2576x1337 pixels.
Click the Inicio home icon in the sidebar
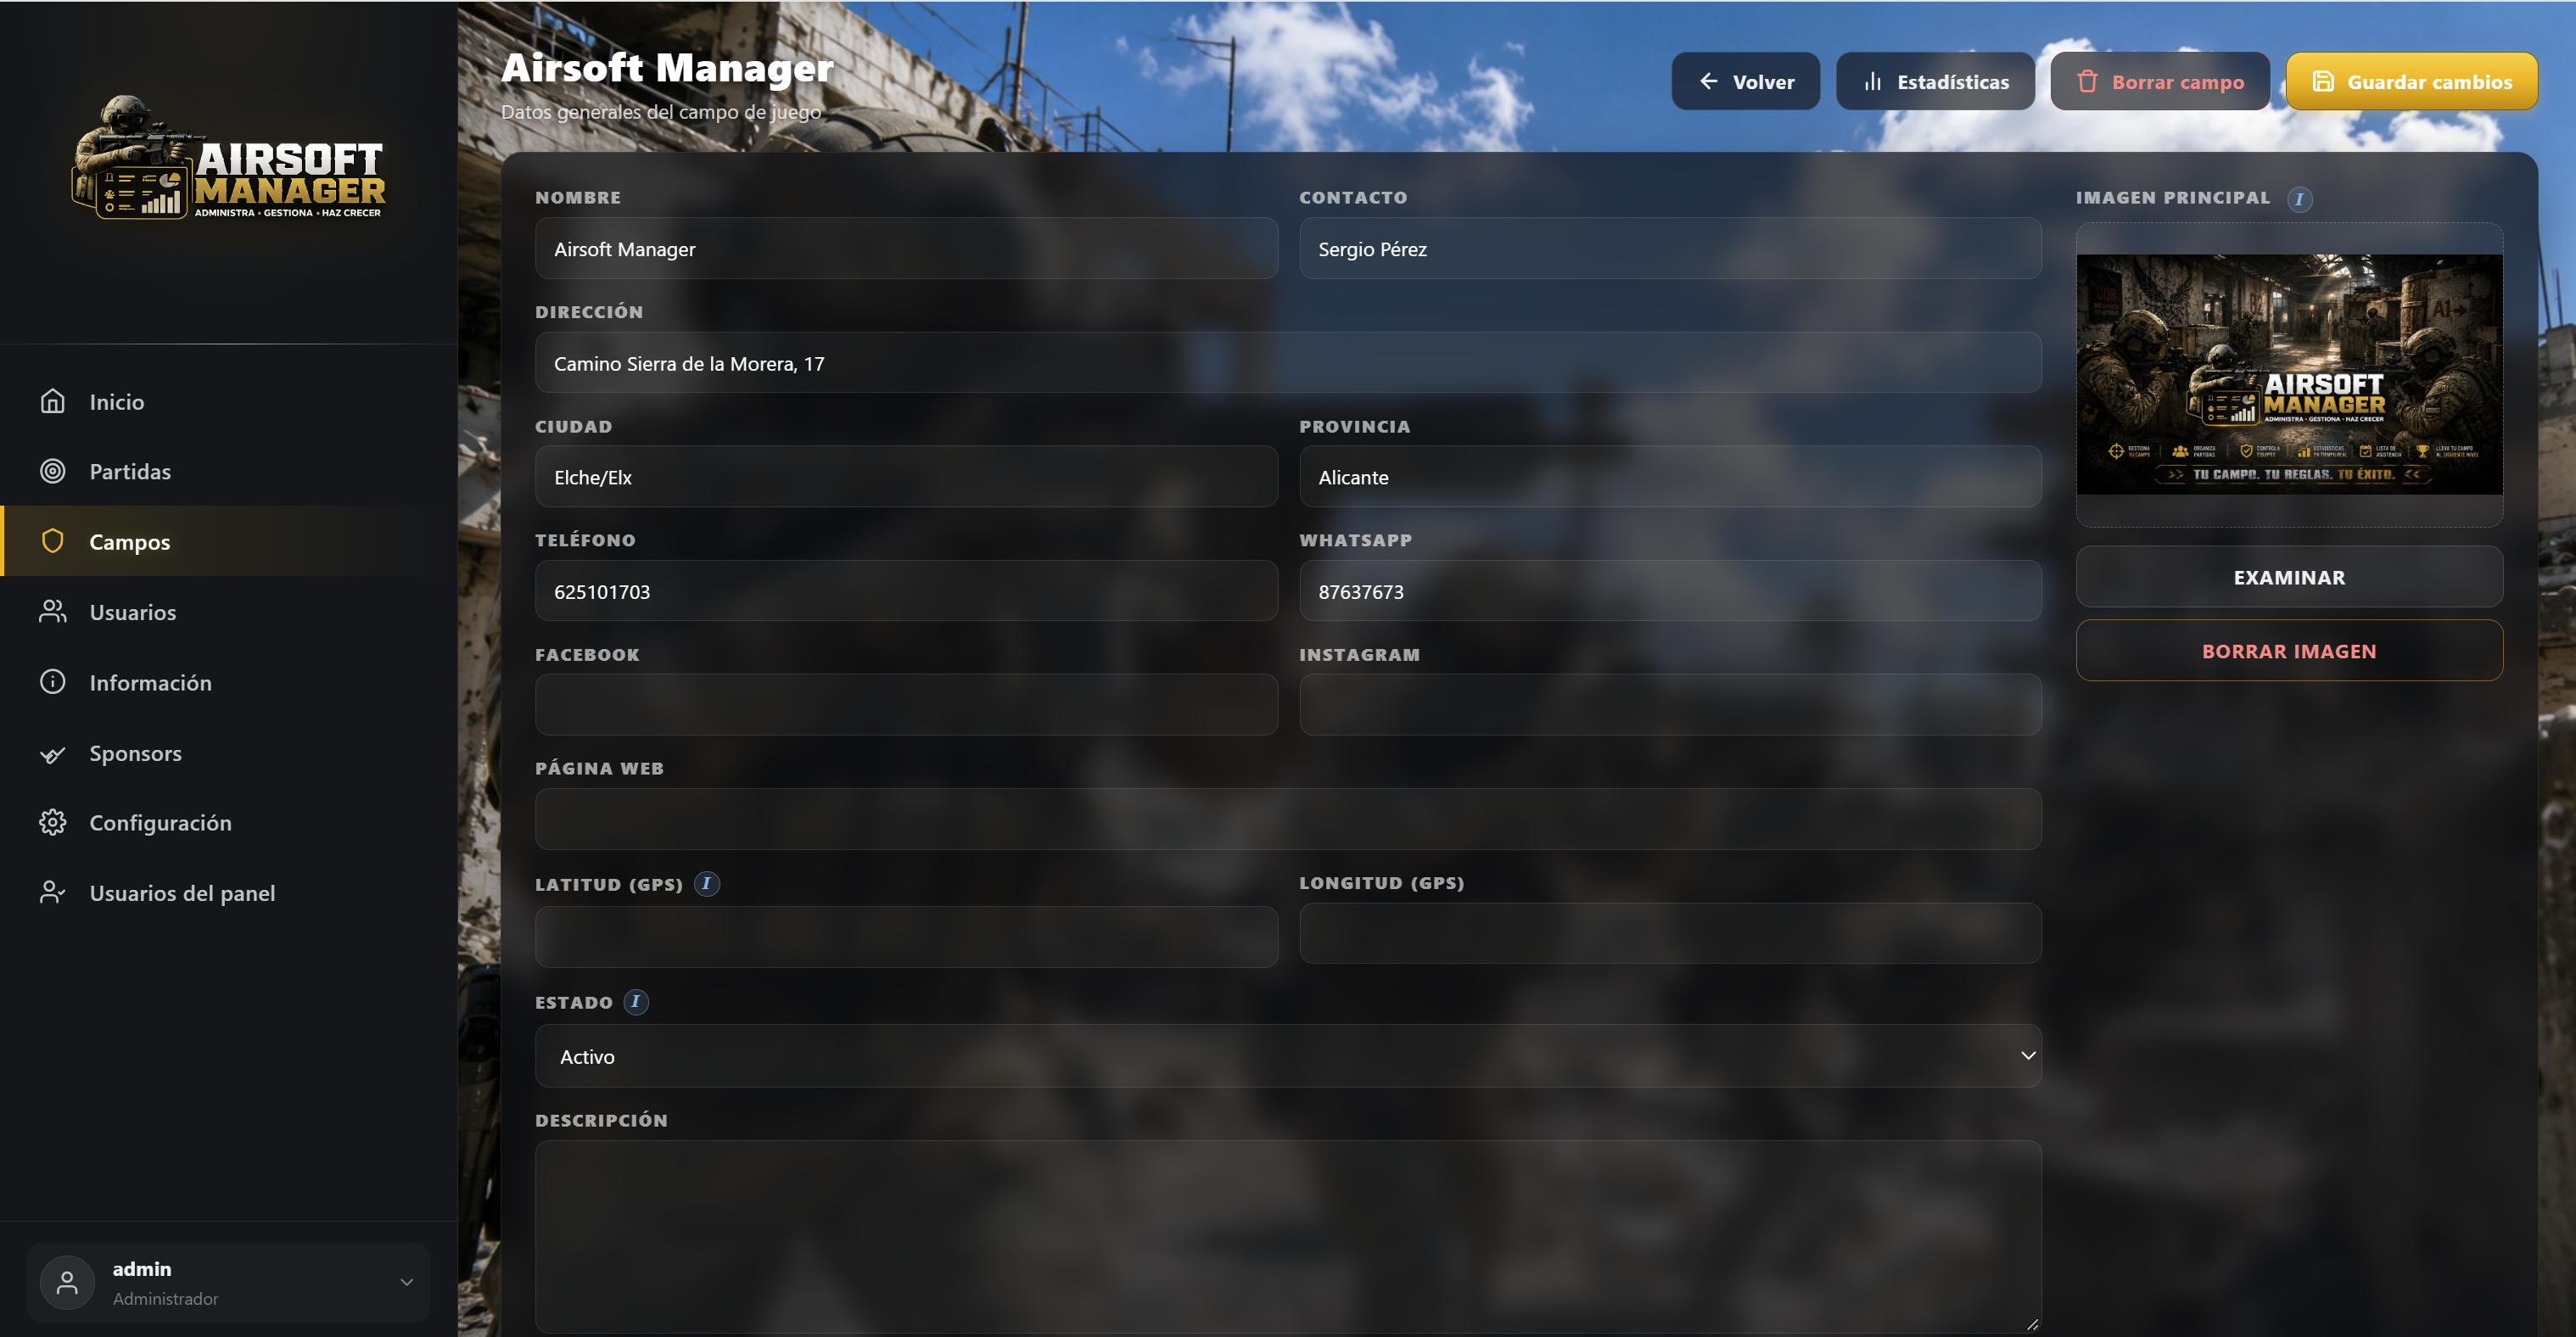pos(52,401)
